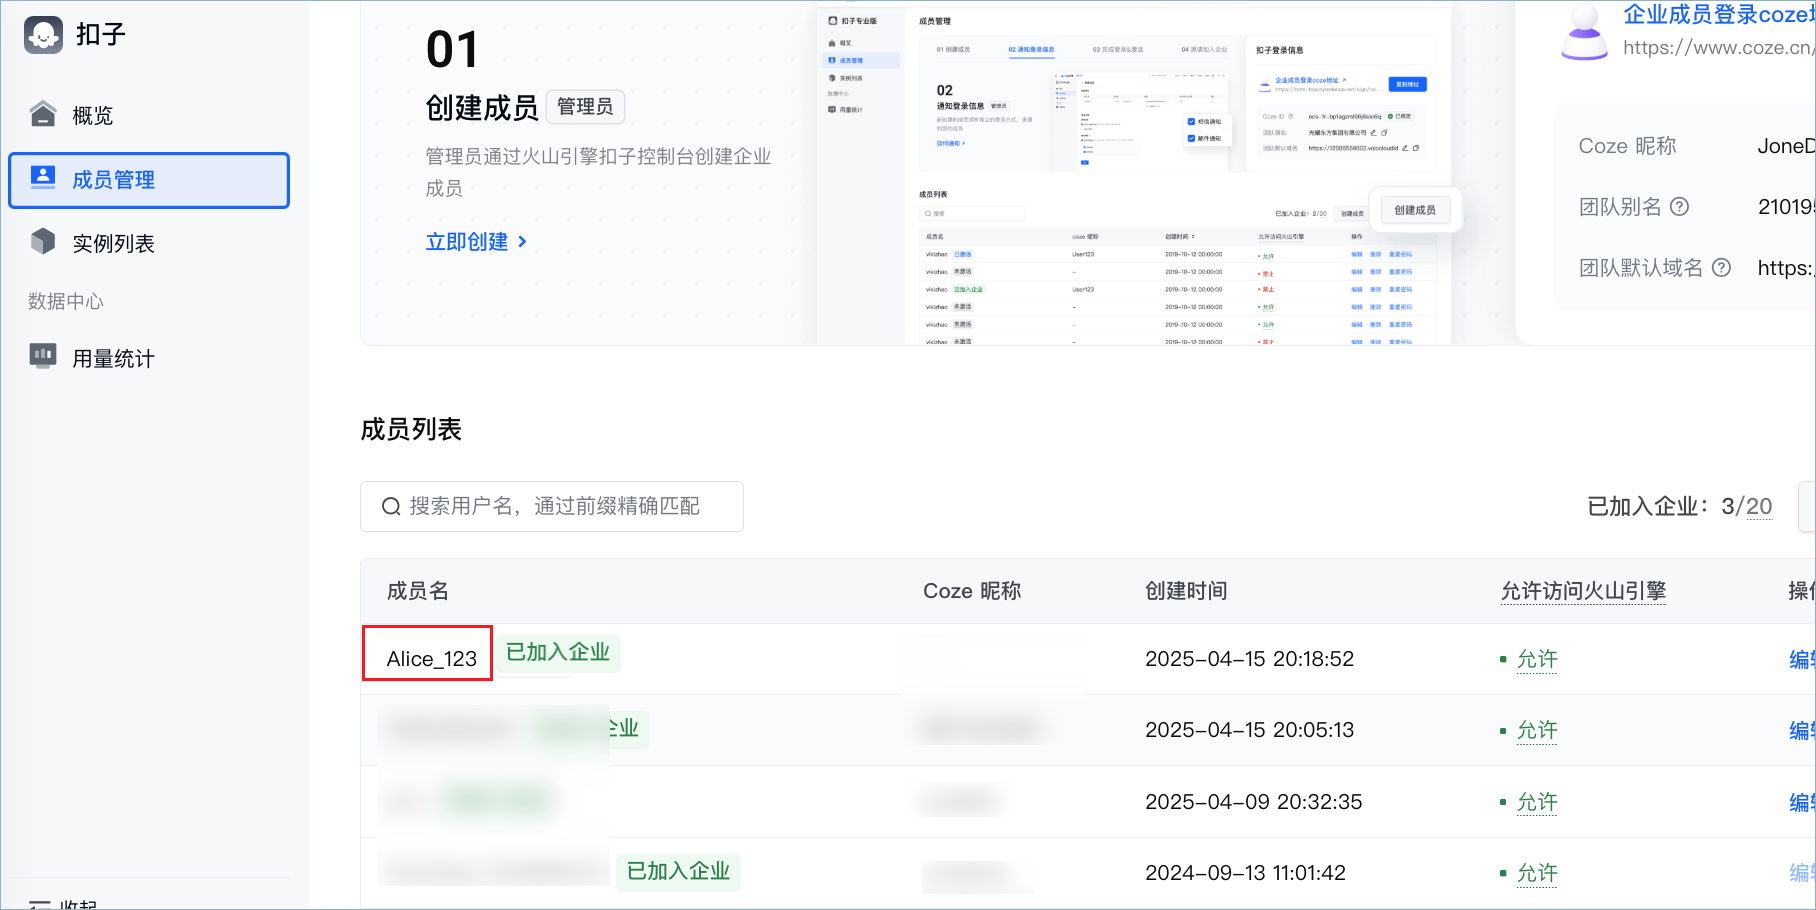Click the chevron next to 立即创建

pos(522,242)
